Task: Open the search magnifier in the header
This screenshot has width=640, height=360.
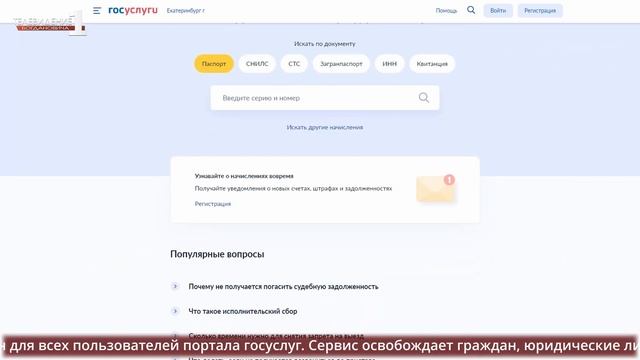Action: pyautogui.click(x=471, y=10)
